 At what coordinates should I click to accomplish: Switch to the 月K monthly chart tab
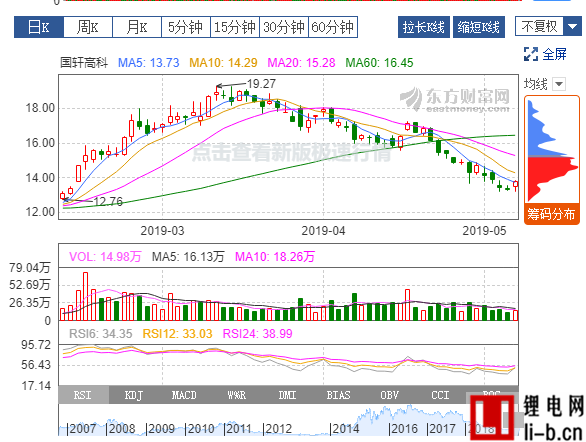tap(137, 27)
